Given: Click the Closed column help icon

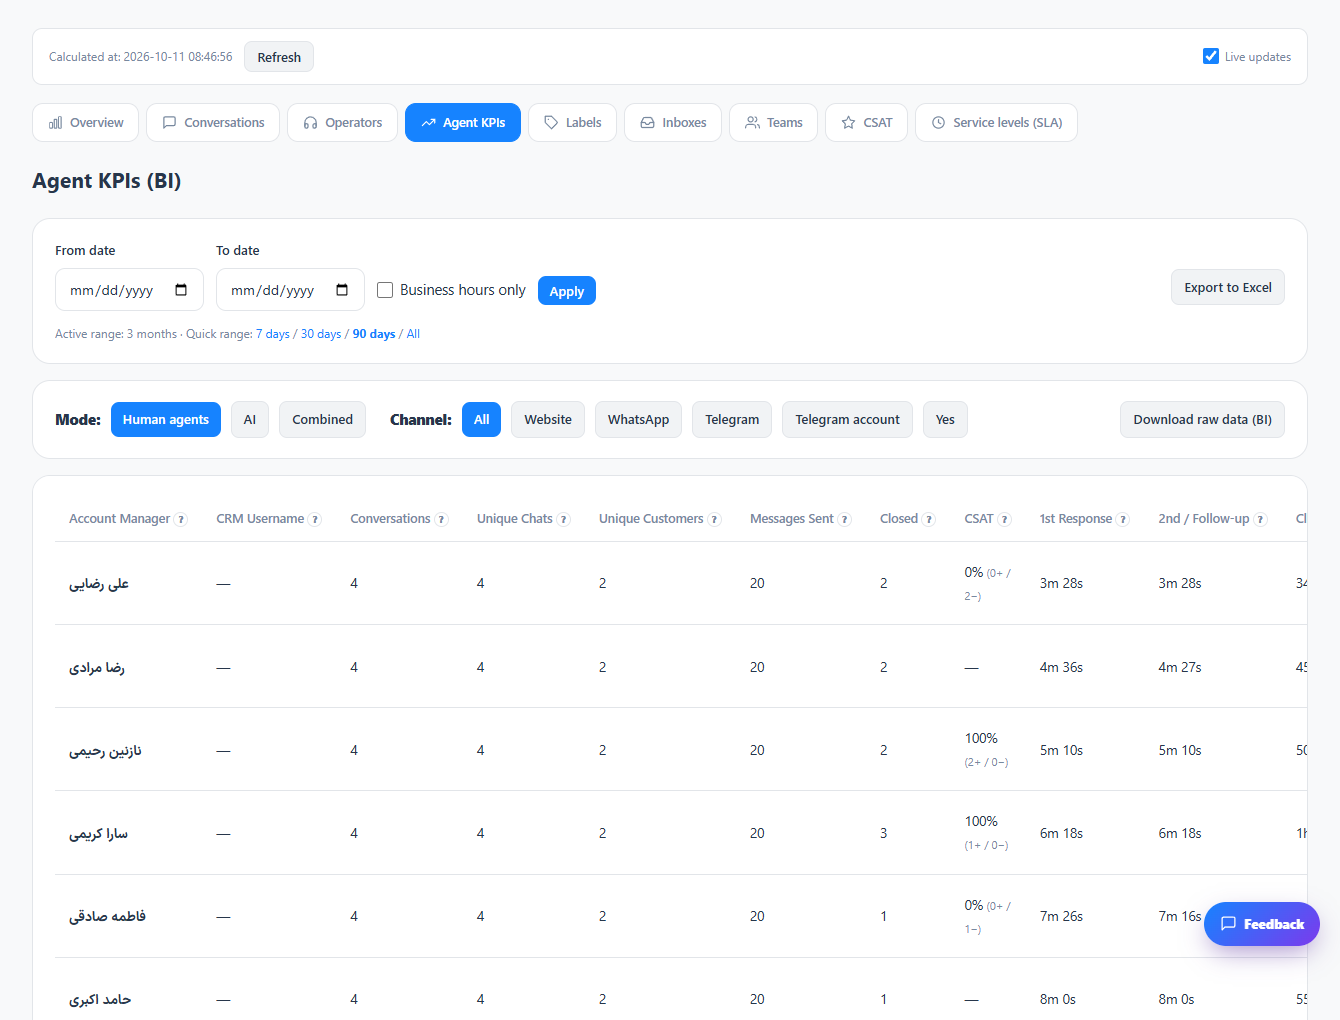Looking at the screenshot, I should pyautogui.click(x=929, y=519).
